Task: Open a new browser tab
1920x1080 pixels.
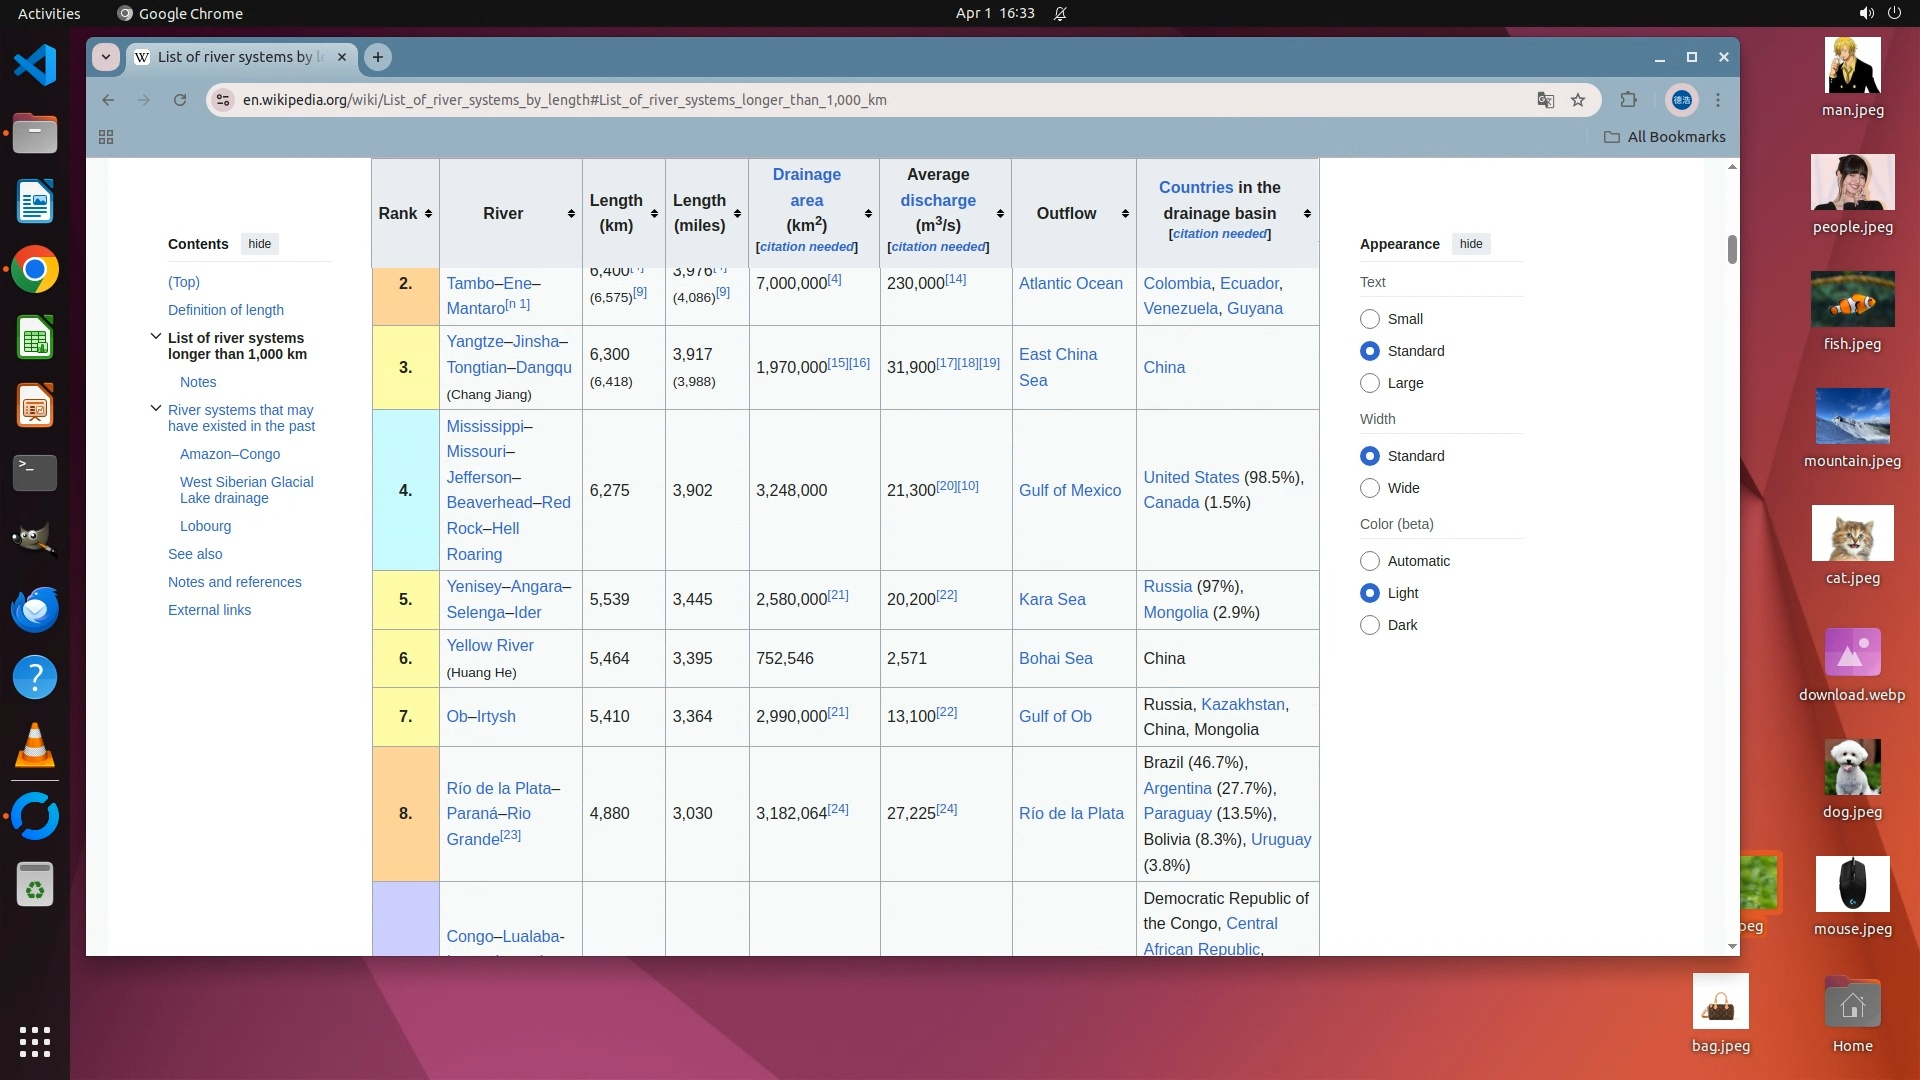Action: [378, 57]
